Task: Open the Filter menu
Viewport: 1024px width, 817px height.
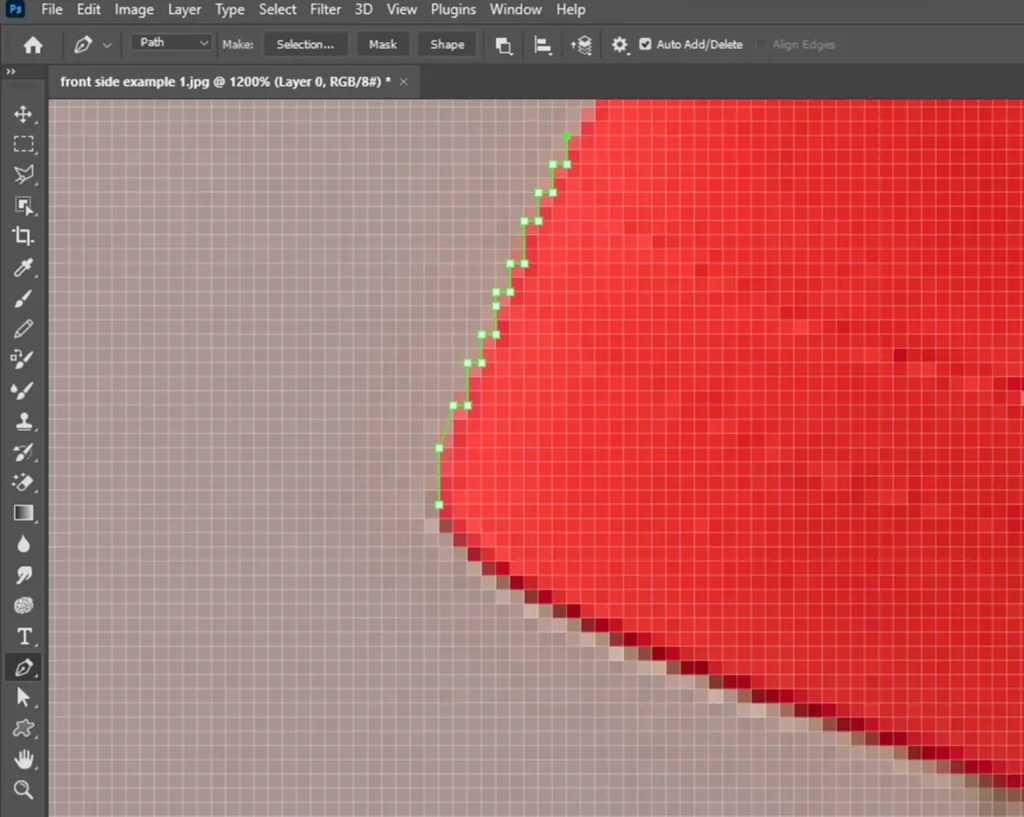Action: click(325, 10)
